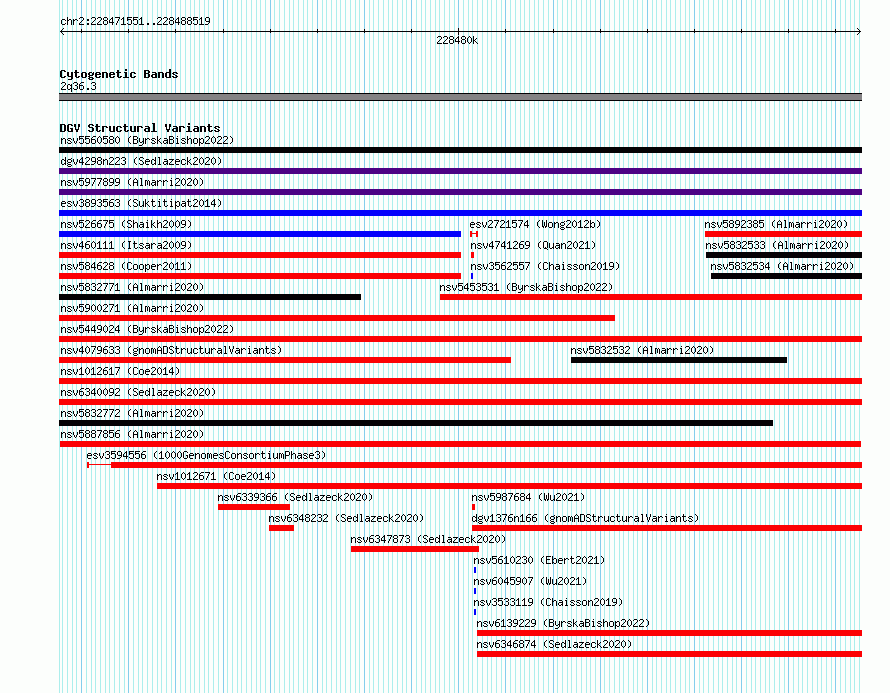Click the black bar of nsv5560580
This screenshot has width=890, height=693.
point(460,150)
